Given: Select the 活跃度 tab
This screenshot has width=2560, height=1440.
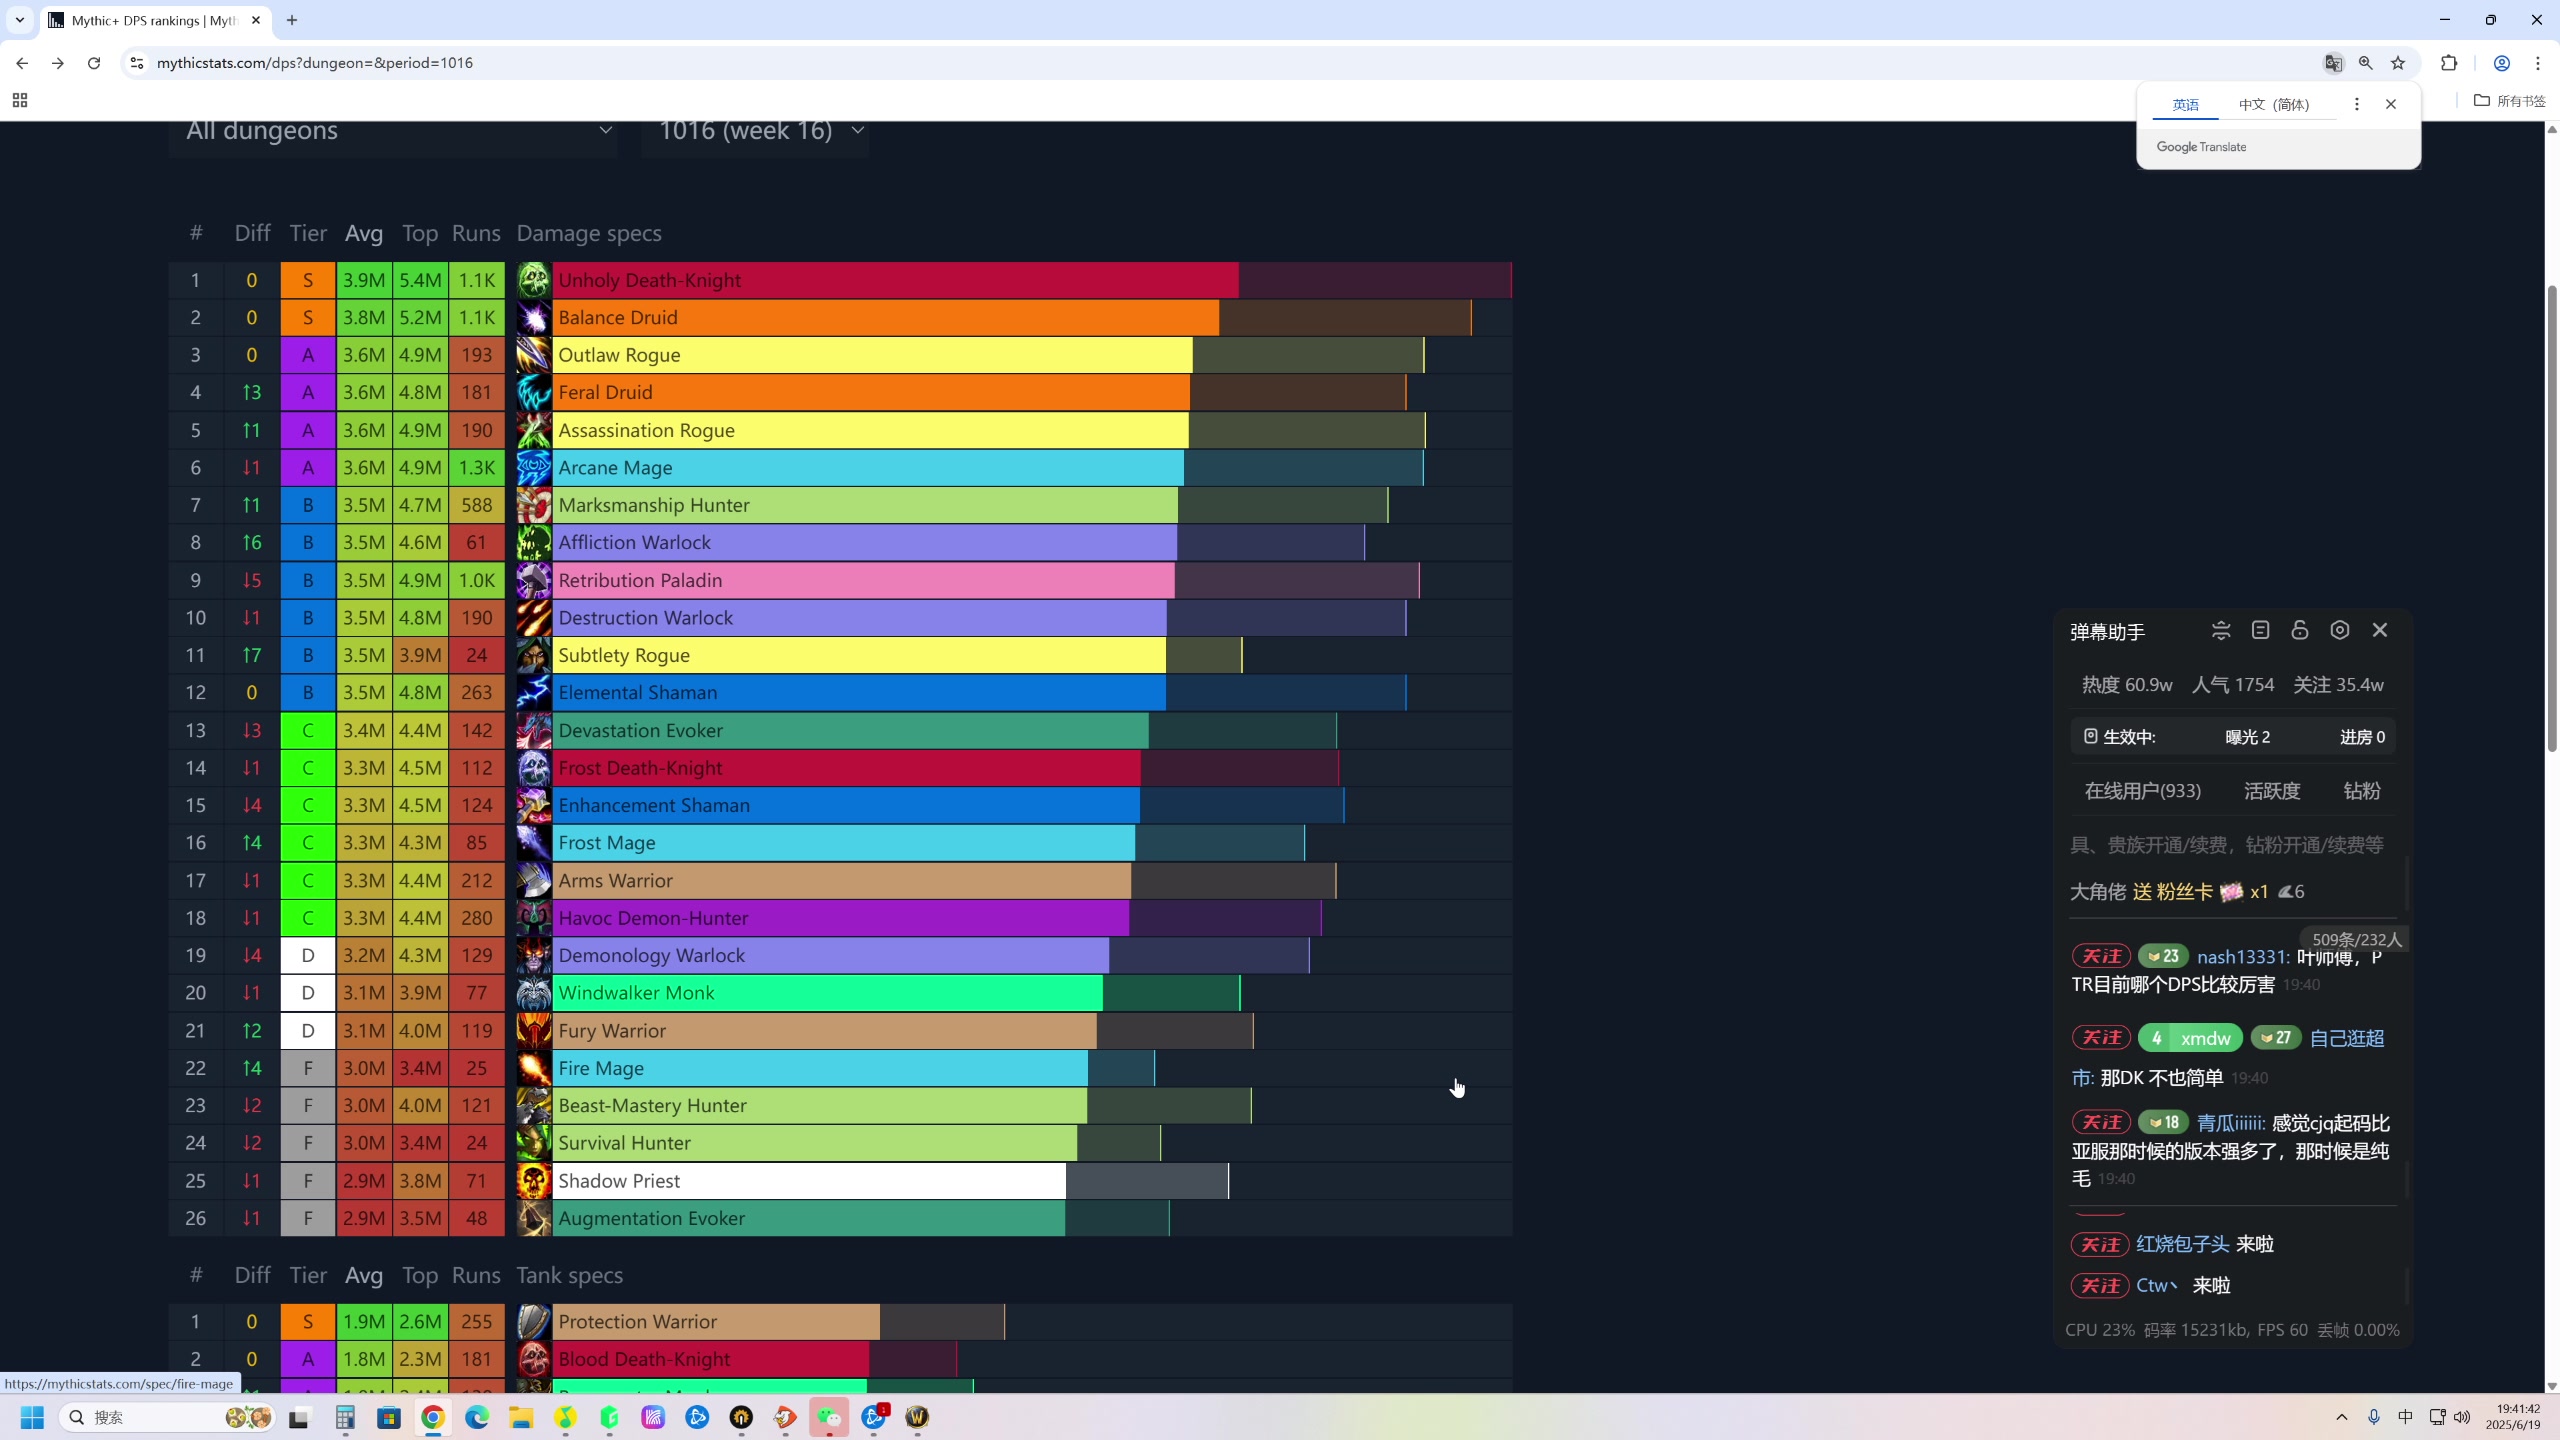Looking at the screenshot, I should click(x=2272, y=791).
